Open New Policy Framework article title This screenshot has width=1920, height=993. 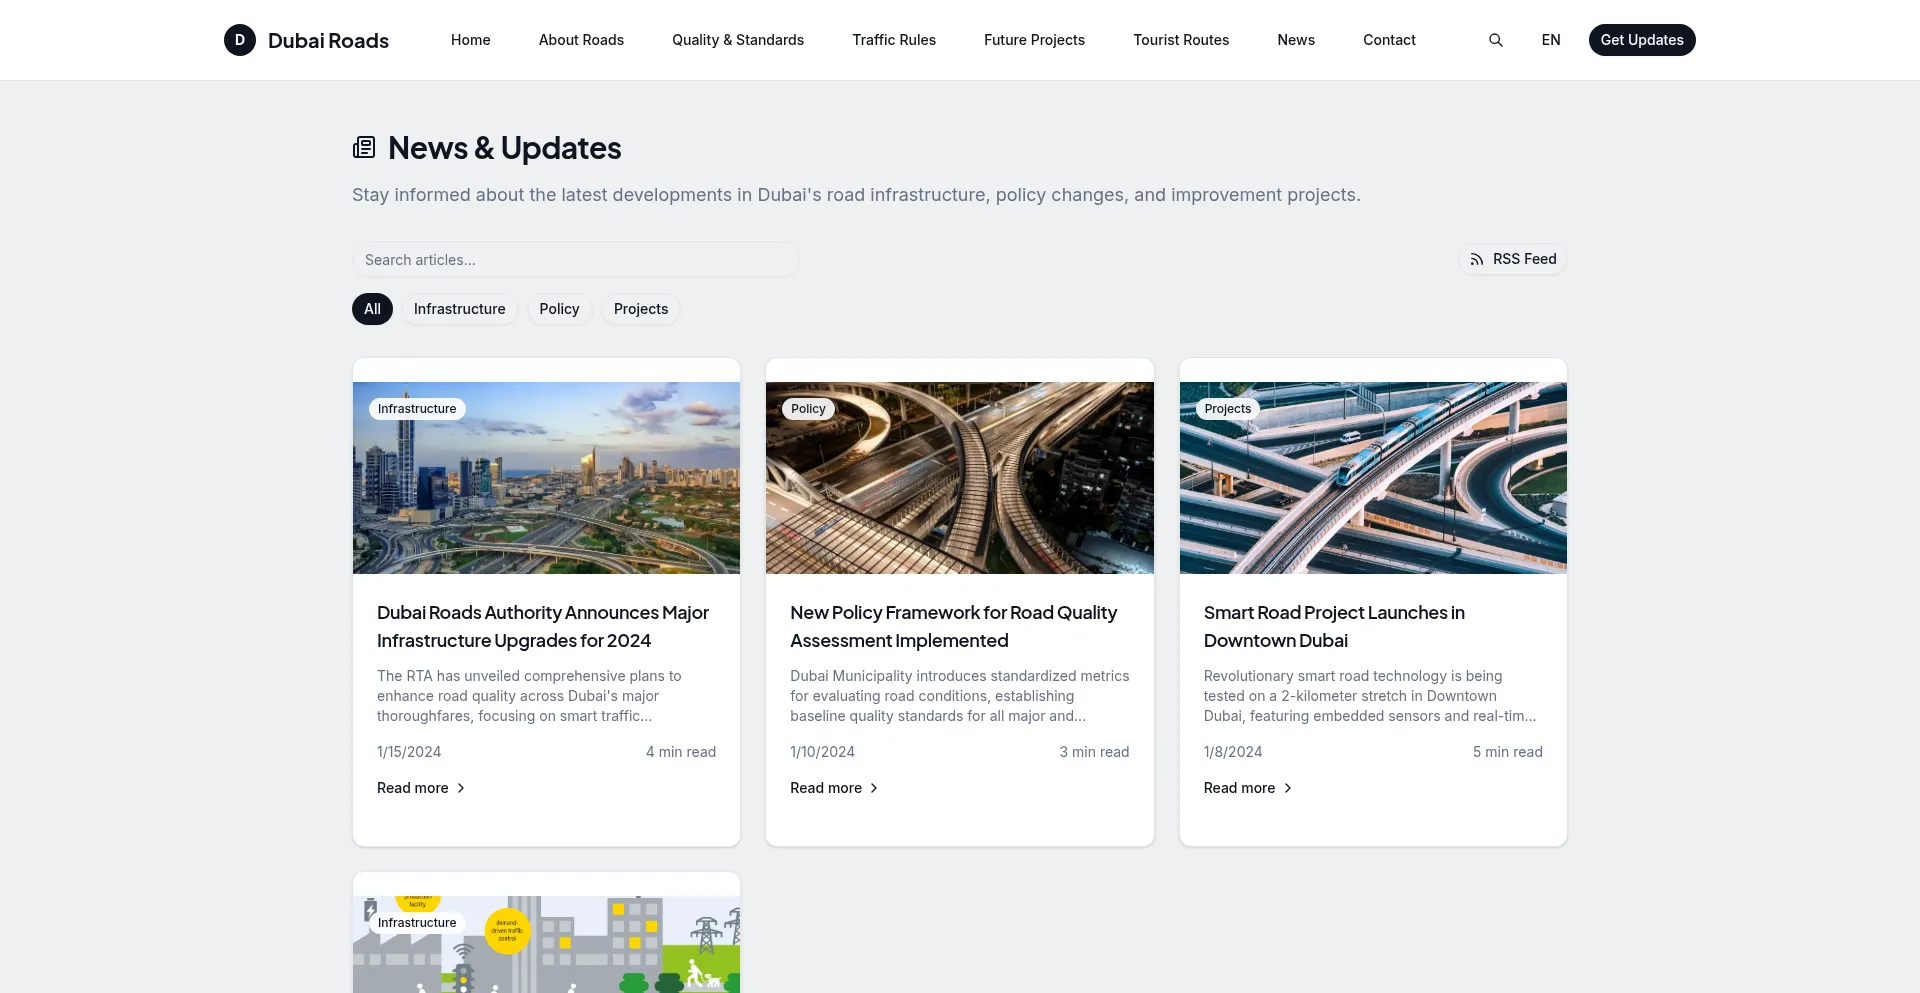[x=953, y=626]
